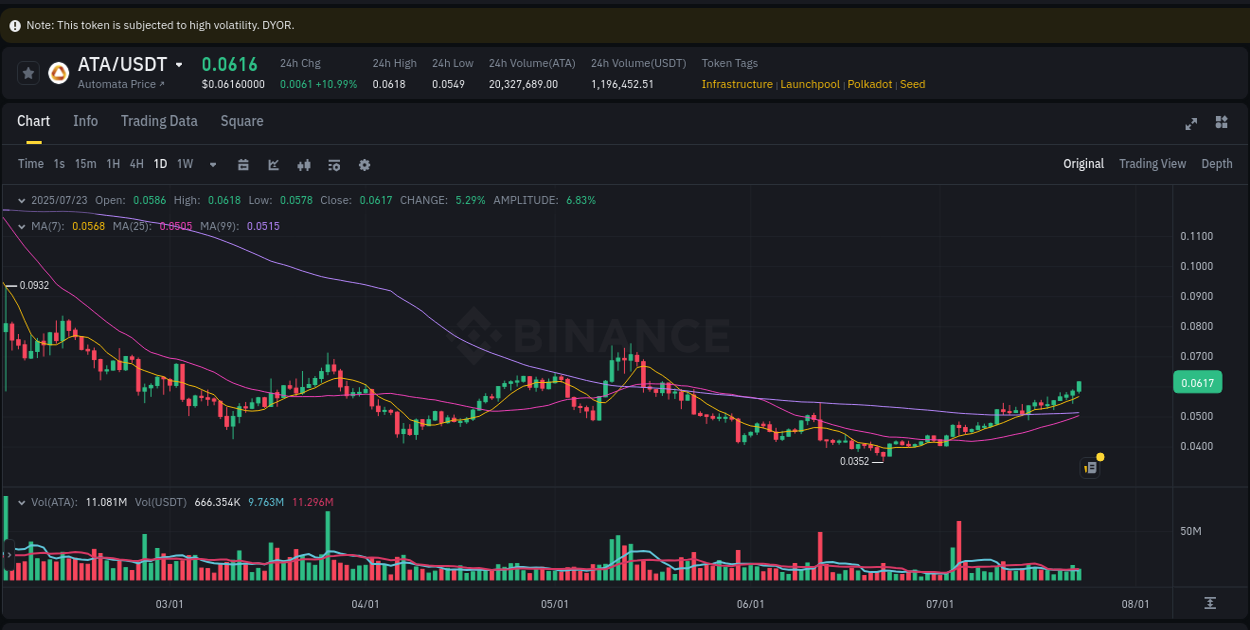
Task: Open the indicator settings list icon
Action: [x=334, y=164]
